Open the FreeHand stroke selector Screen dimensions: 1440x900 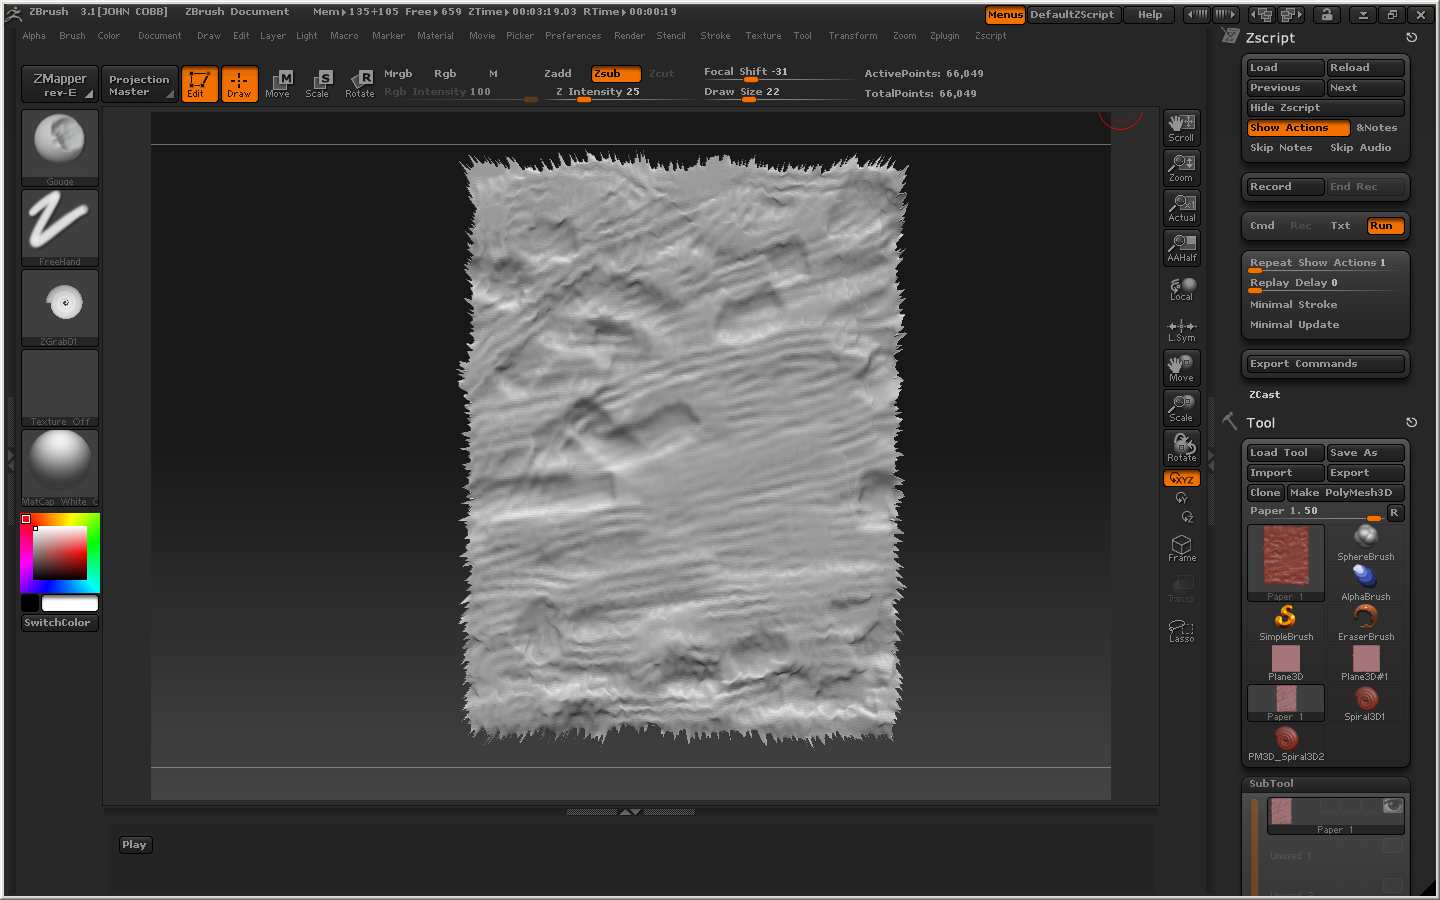click(60, 226)
